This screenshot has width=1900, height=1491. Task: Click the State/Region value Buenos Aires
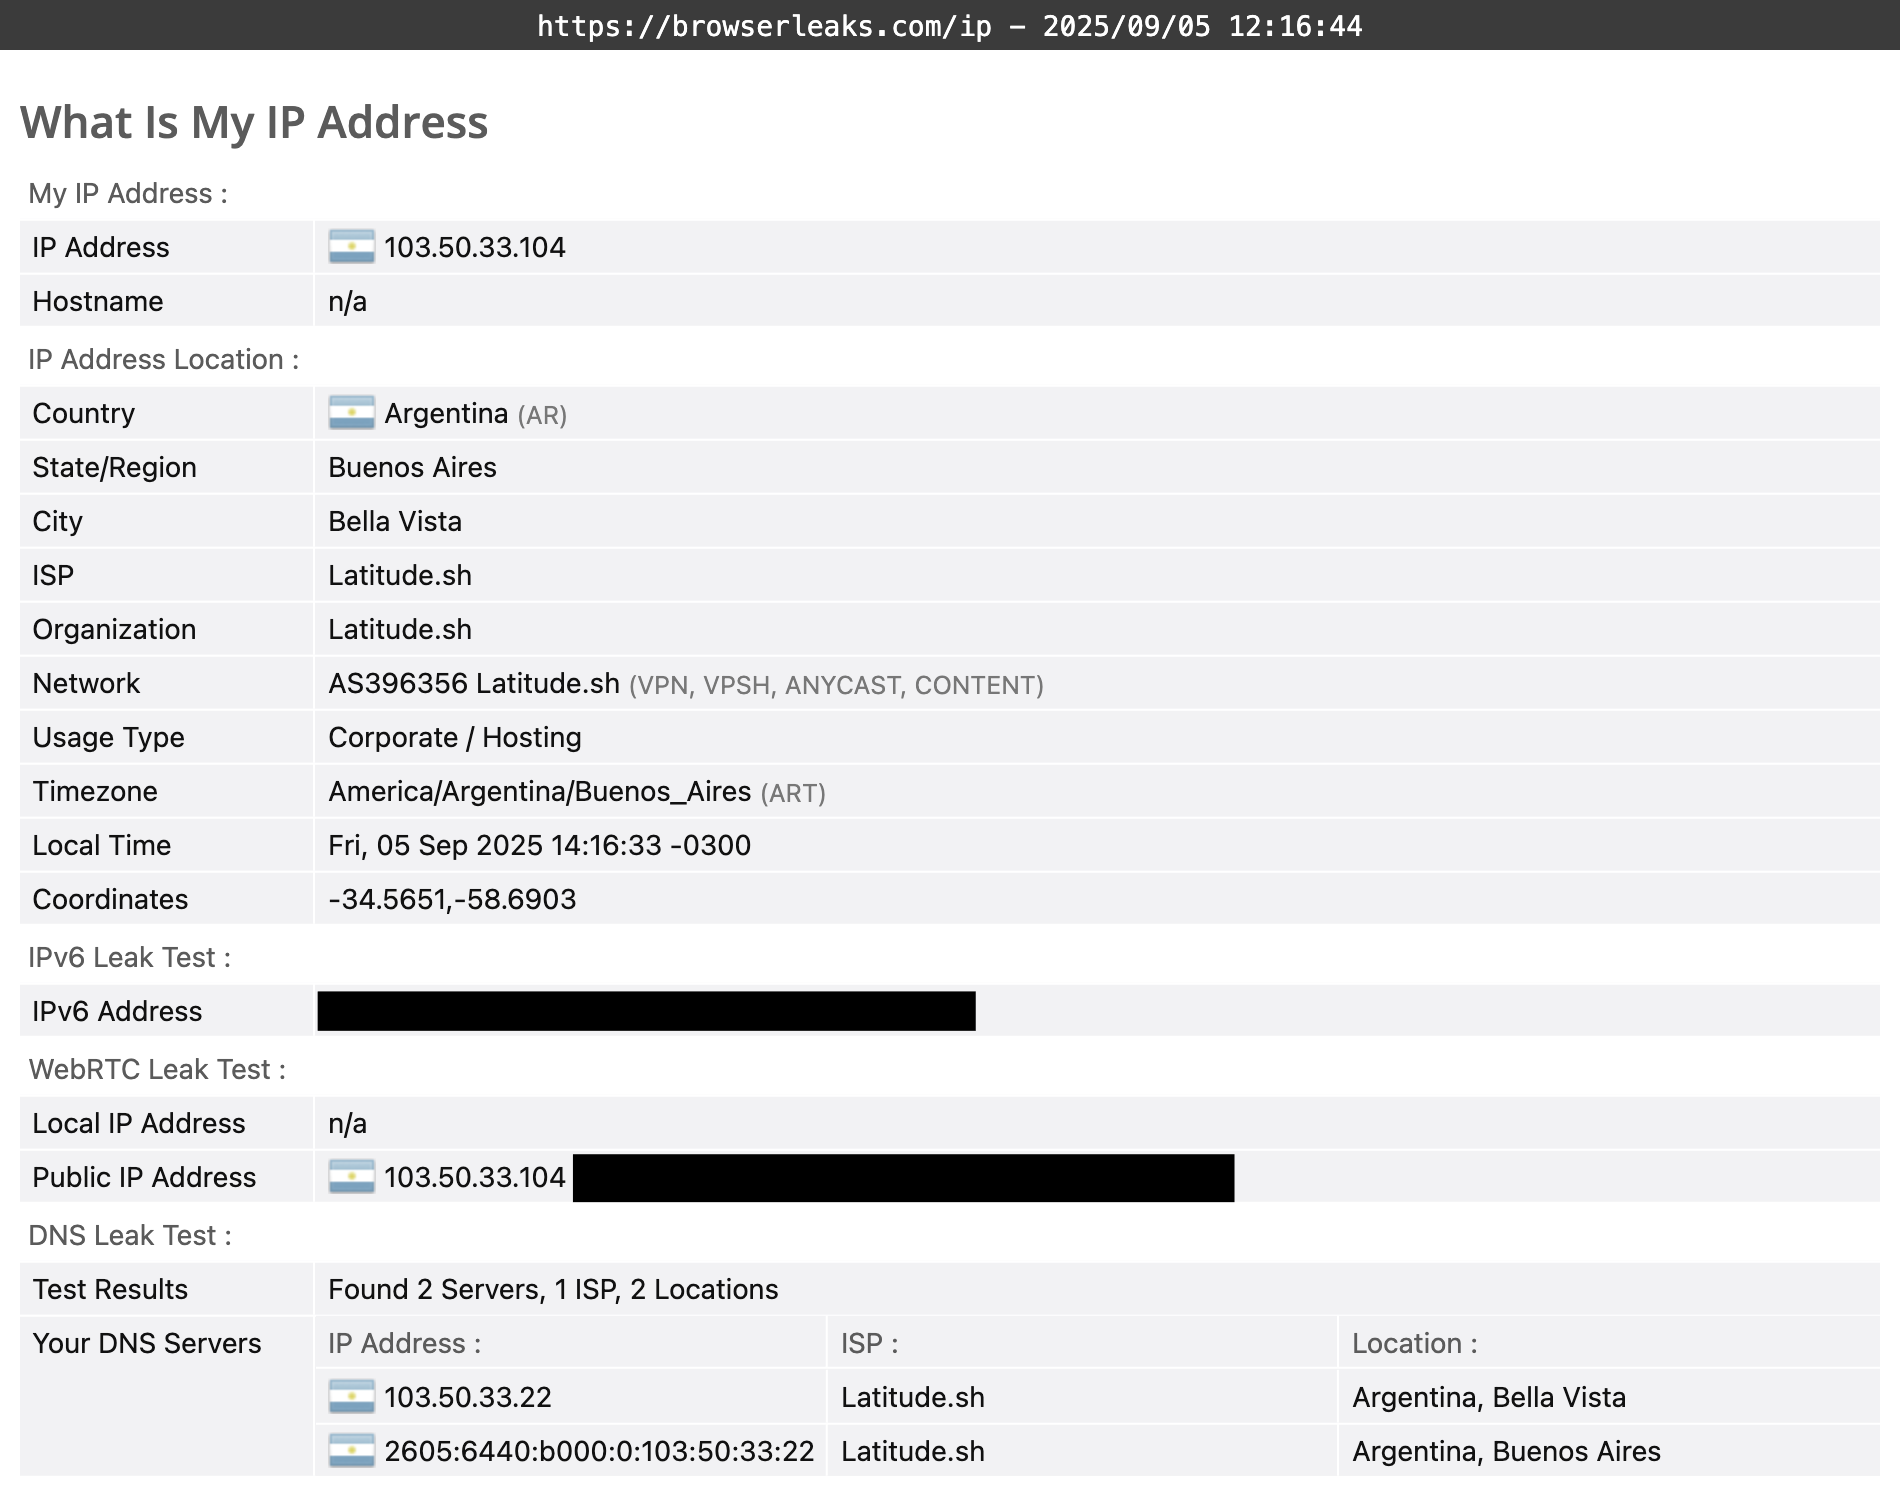pos(412,467)
